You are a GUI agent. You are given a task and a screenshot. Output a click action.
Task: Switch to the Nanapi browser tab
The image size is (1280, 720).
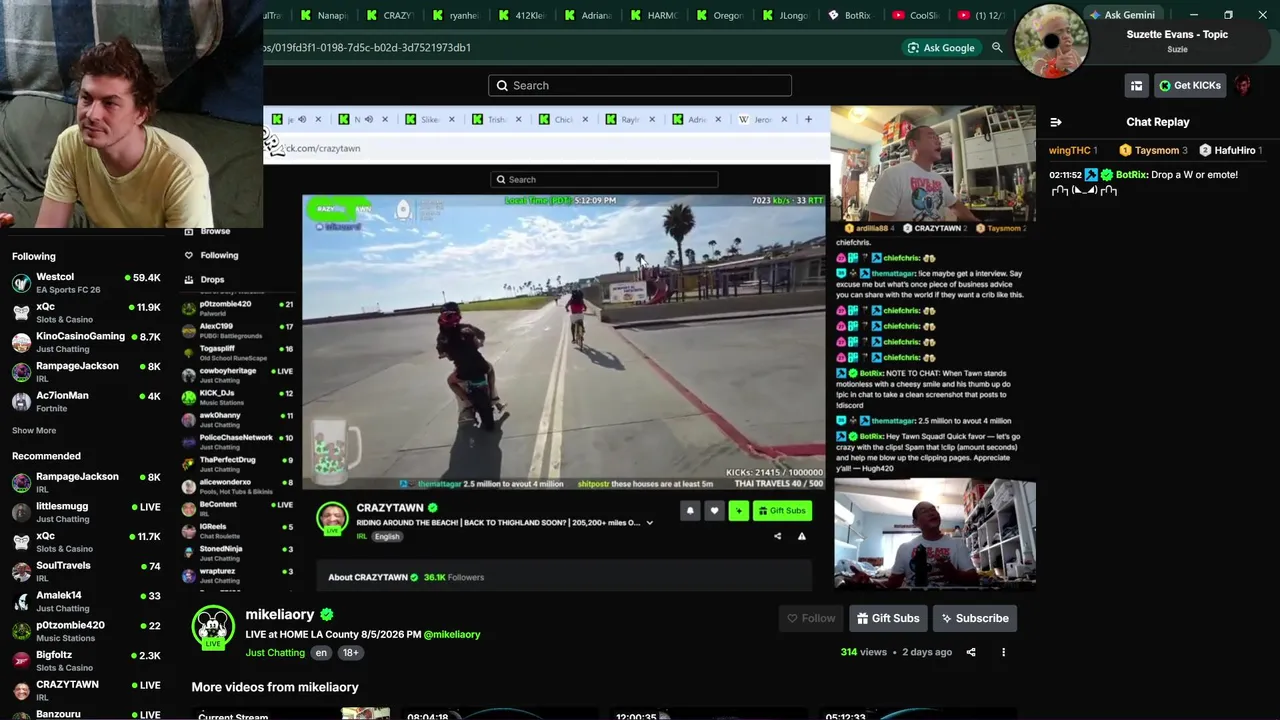coord(324,15)
